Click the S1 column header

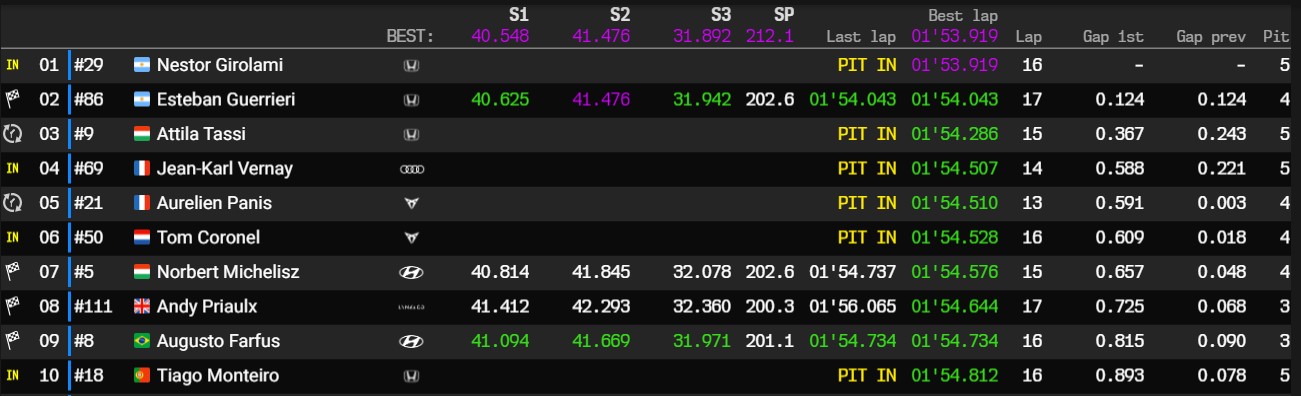tap(518, 16)
